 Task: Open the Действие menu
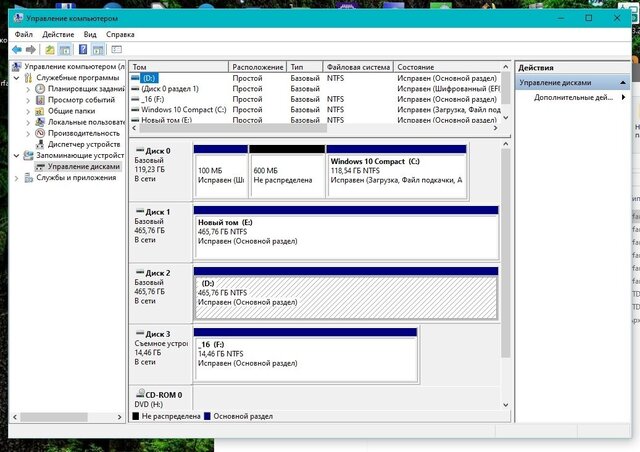(58, 34)
